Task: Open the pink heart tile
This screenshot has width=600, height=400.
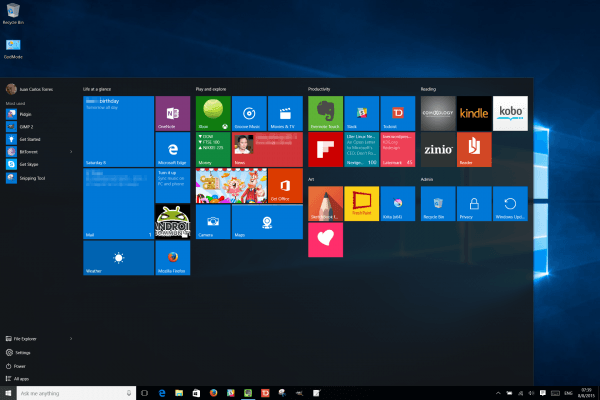Action: coord(325,240)
